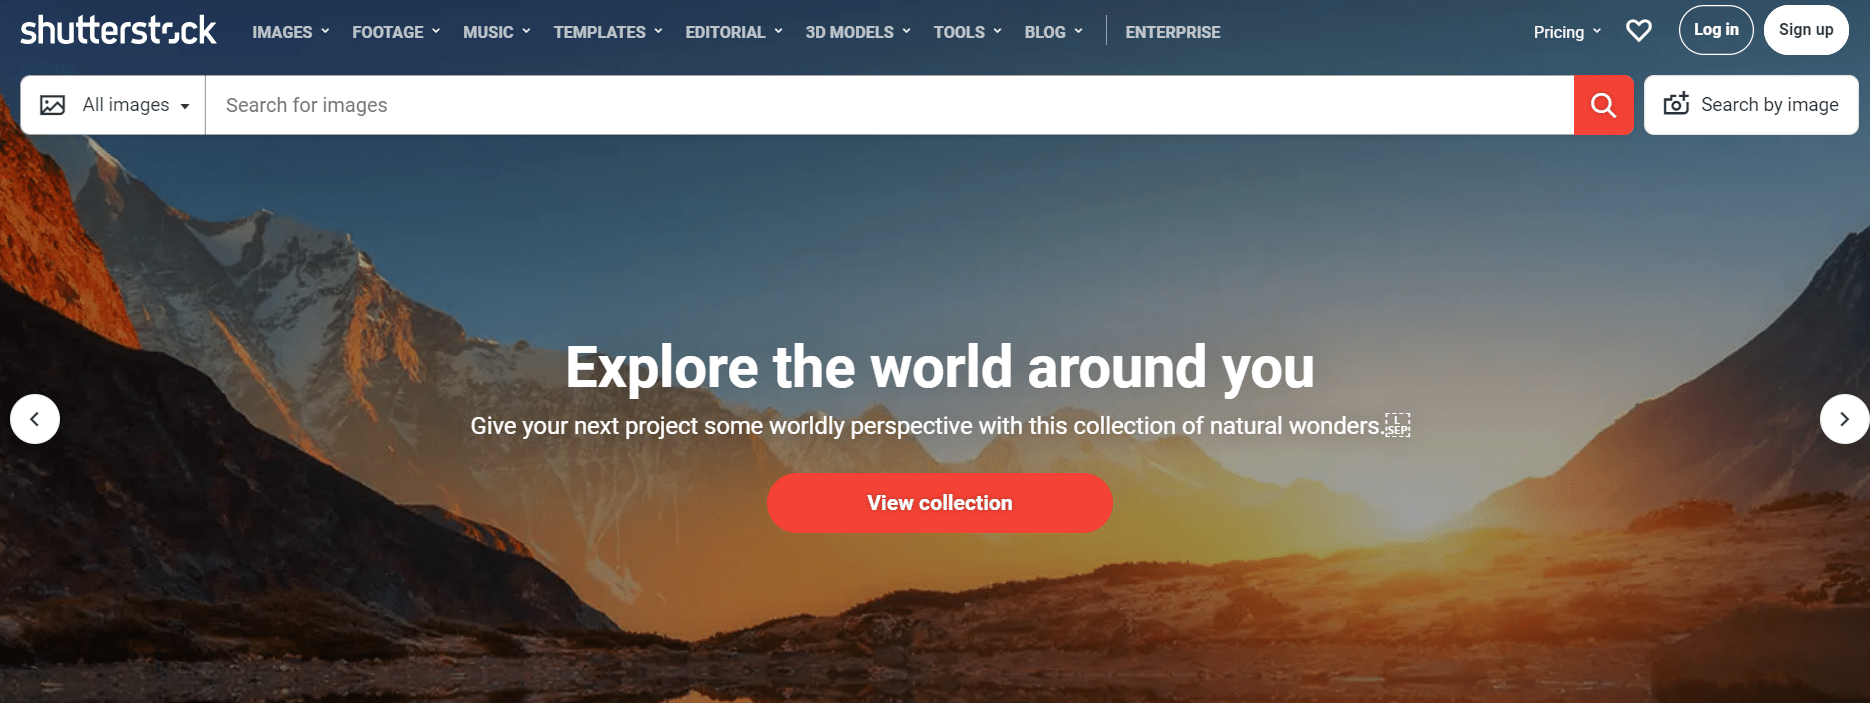Image resolution: width=1870 pixels, height=703 pixels.
Task: Go to the Enterprise page
Action: 1172,32
